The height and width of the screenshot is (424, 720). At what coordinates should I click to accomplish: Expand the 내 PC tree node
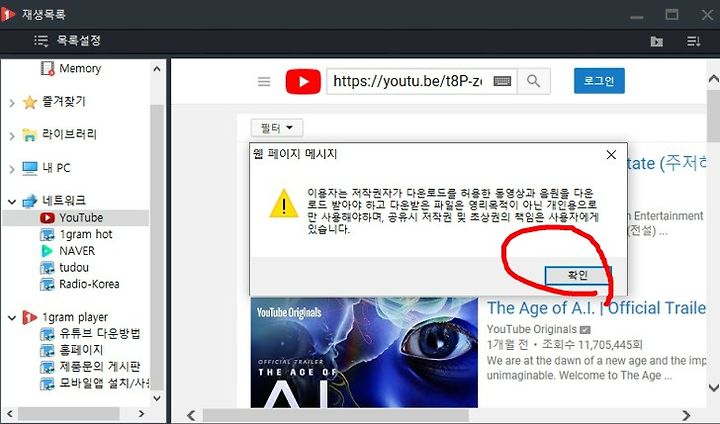coord(12,169)
